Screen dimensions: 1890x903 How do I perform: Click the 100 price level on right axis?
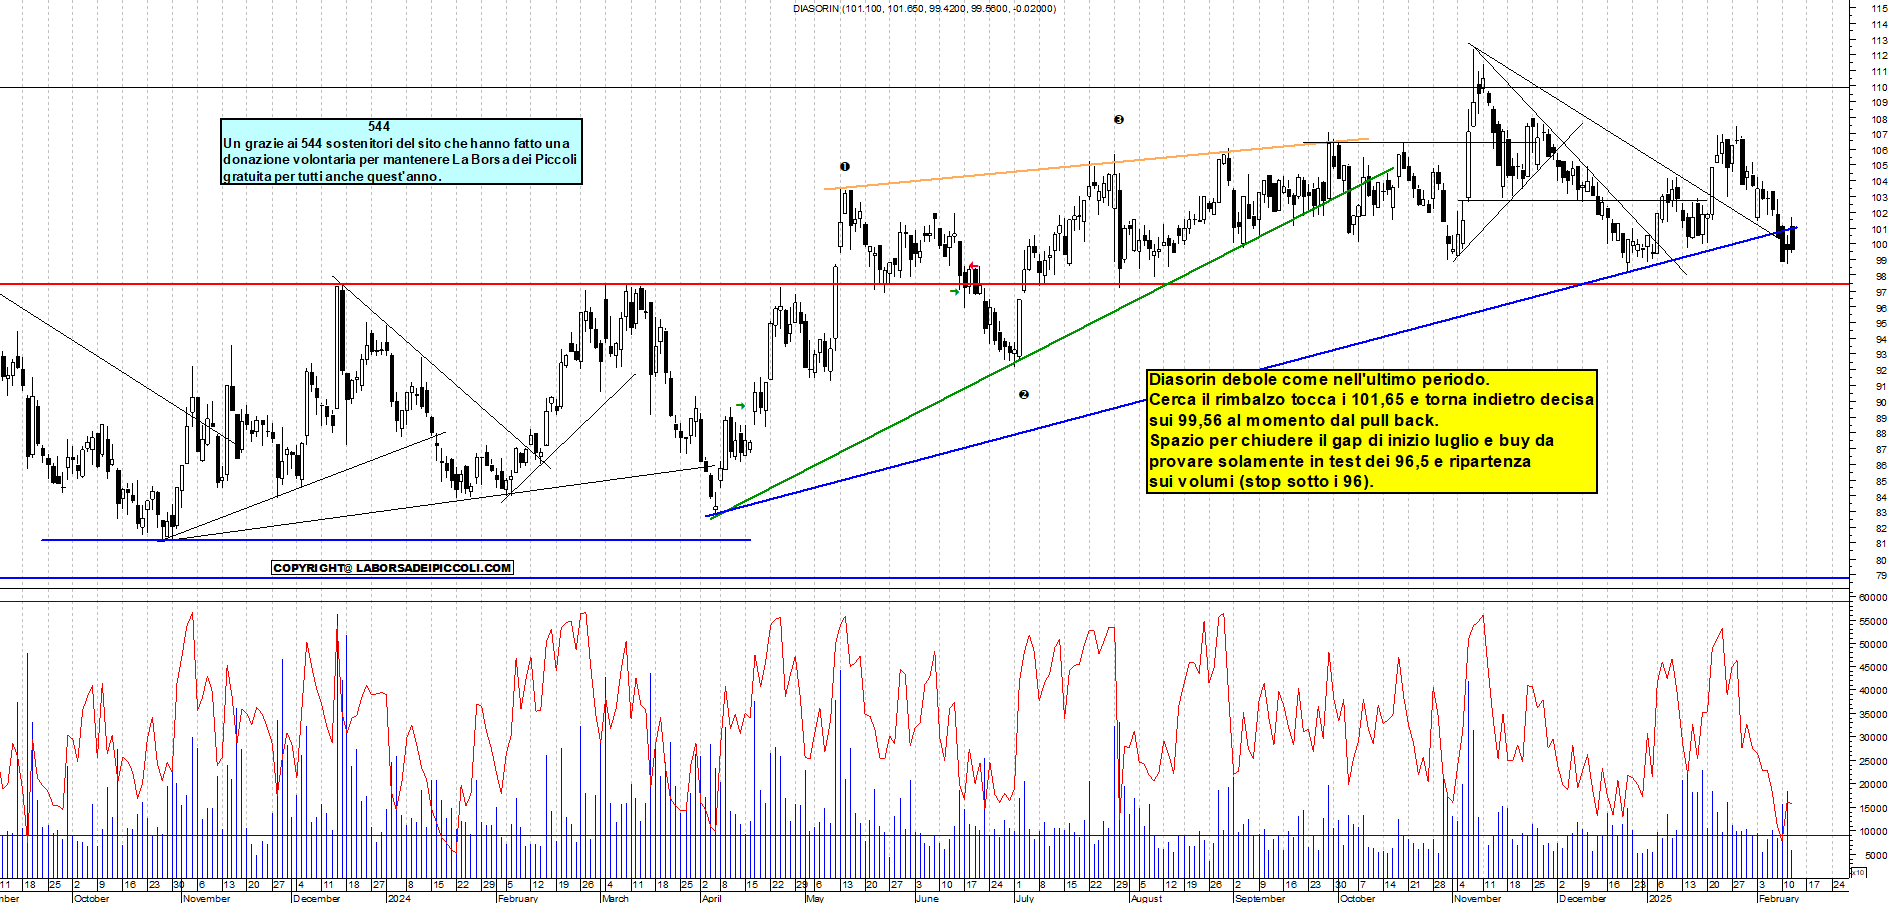point(1879,244)
